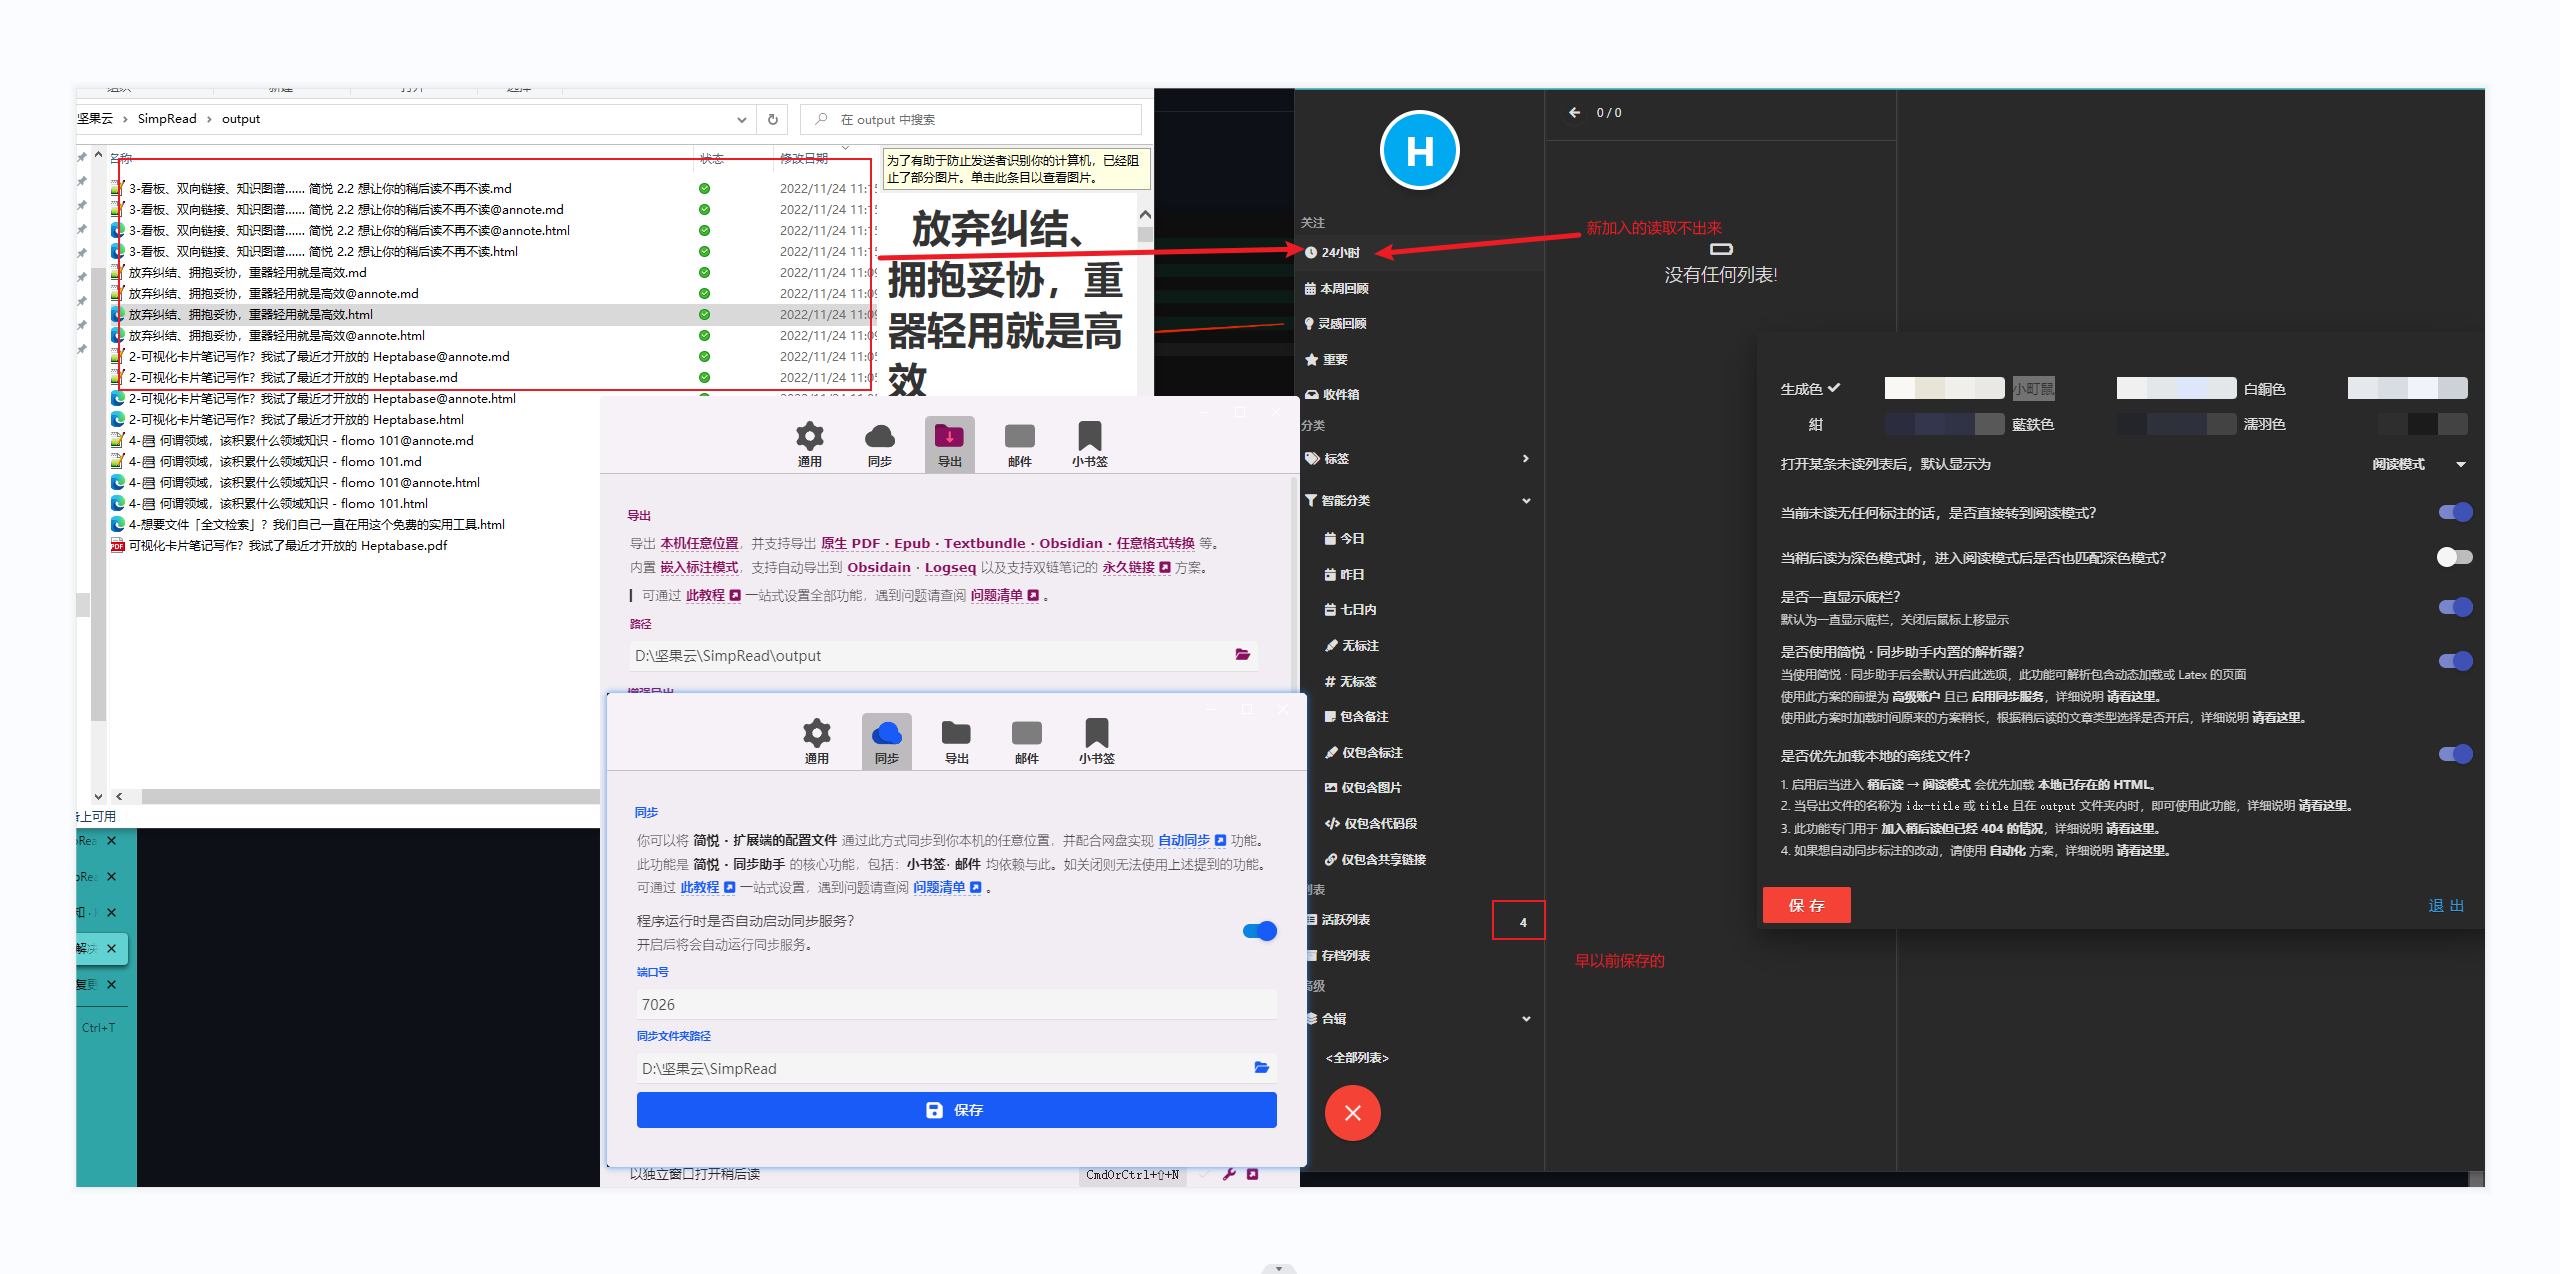Toggle auto-start sync service switch
The height and width of the screenshot is (1274, 2560).
click(x=1259, y=931)
